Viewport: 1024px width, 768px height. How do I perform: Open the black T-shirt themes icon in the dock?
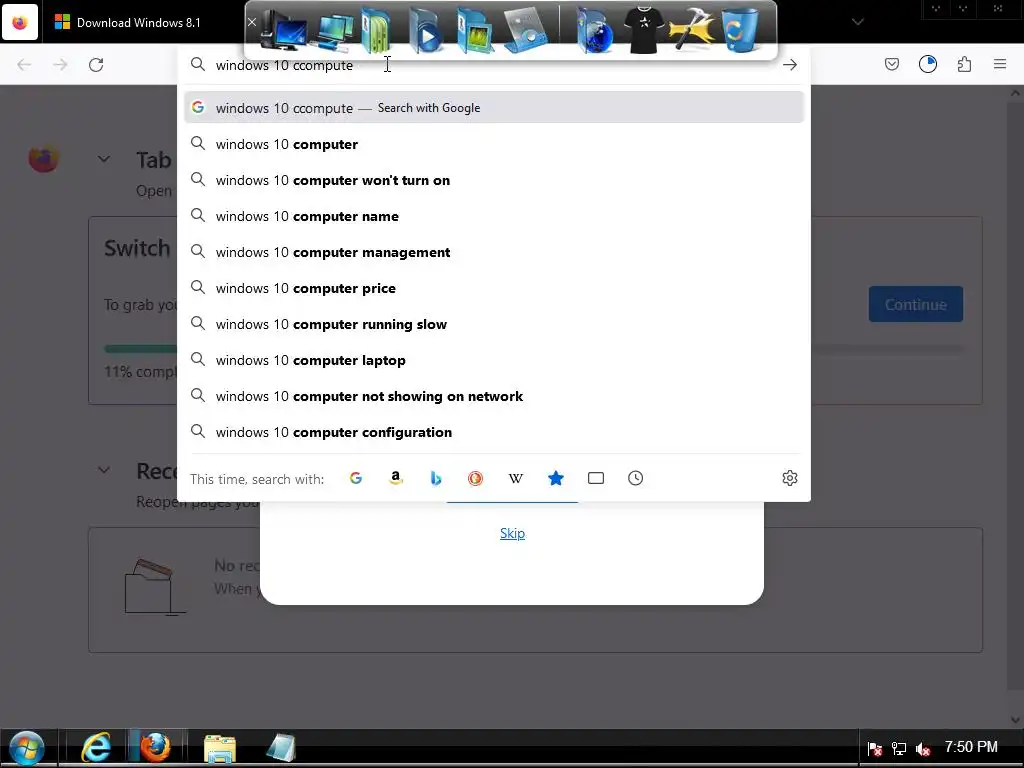tap(643, 29)
